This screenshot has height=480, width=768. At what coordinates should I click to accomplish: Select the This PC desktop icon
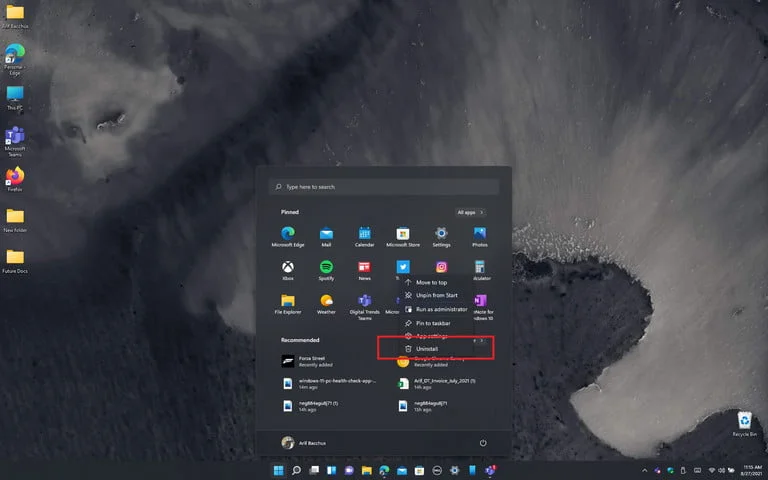15,97
